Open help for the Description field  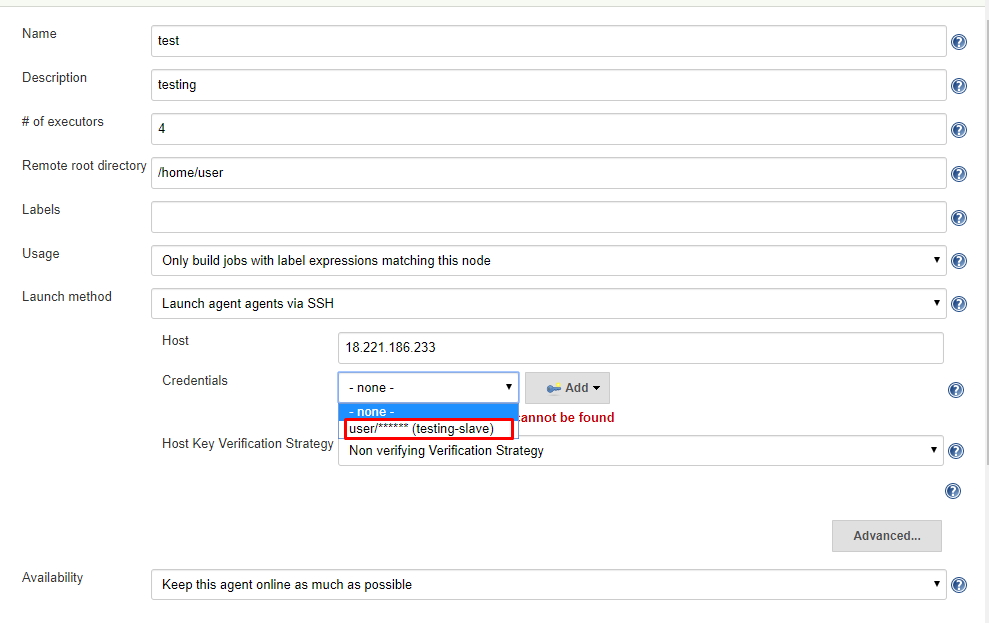[x=958, y=86]
